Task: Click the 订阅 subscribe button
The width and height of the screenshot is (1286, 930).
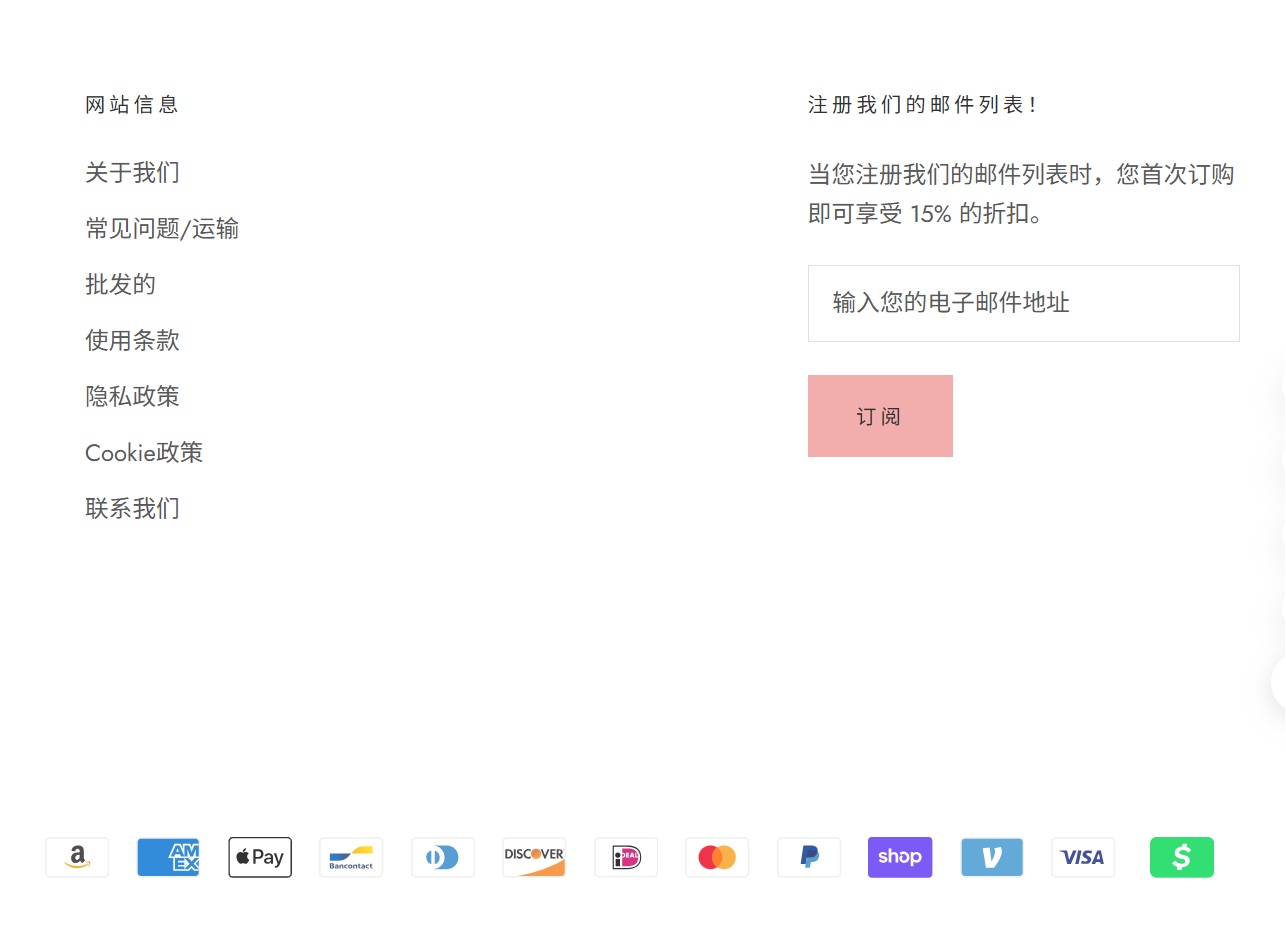Action: click(880, 416)
